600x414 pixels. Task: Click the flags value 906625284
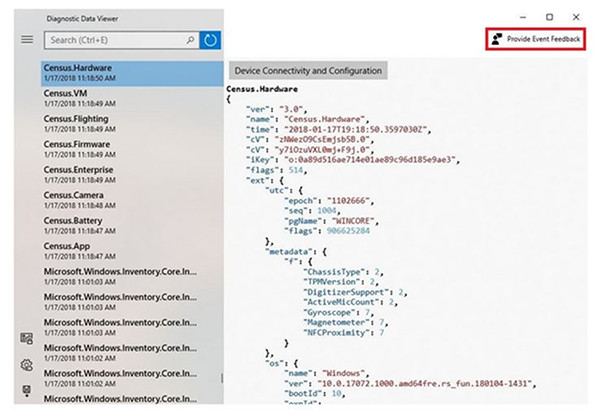348,231
